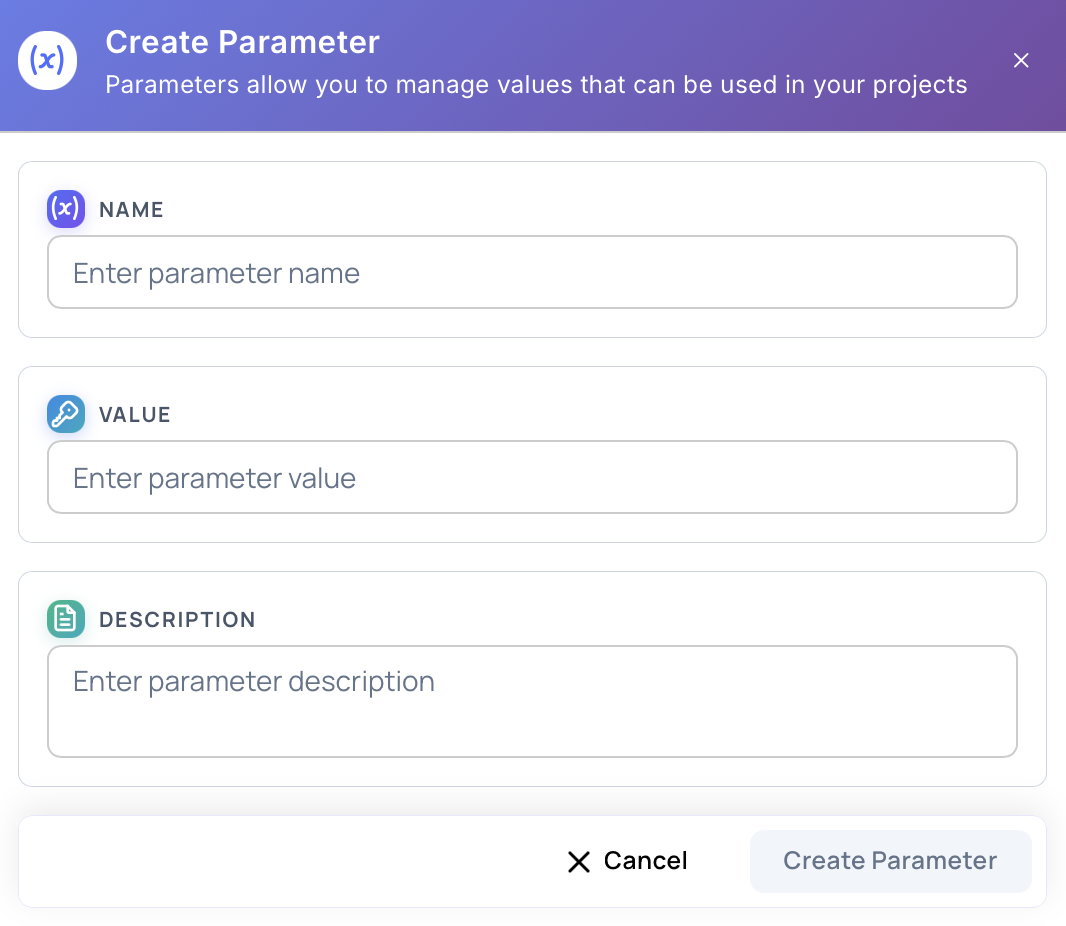Select the DESCRIPTION heading text

[x=177, y=619]
